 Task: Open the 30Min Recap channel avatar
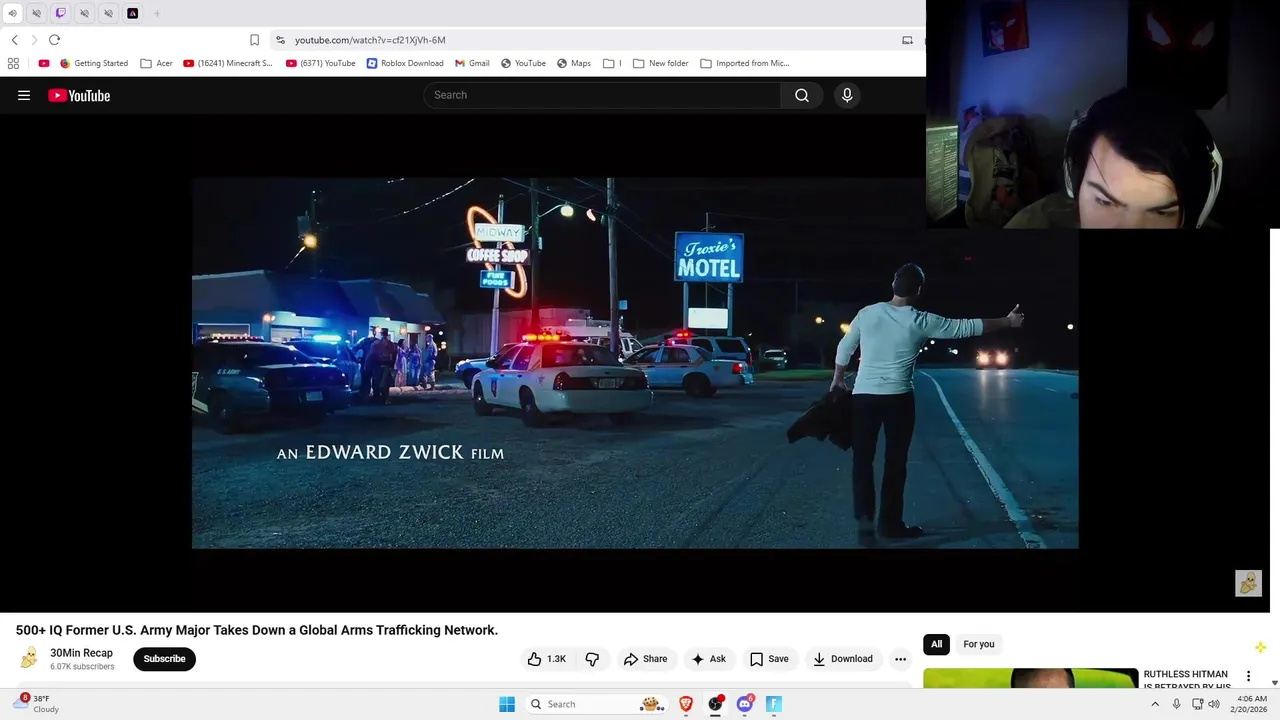[x=29, y=658]
